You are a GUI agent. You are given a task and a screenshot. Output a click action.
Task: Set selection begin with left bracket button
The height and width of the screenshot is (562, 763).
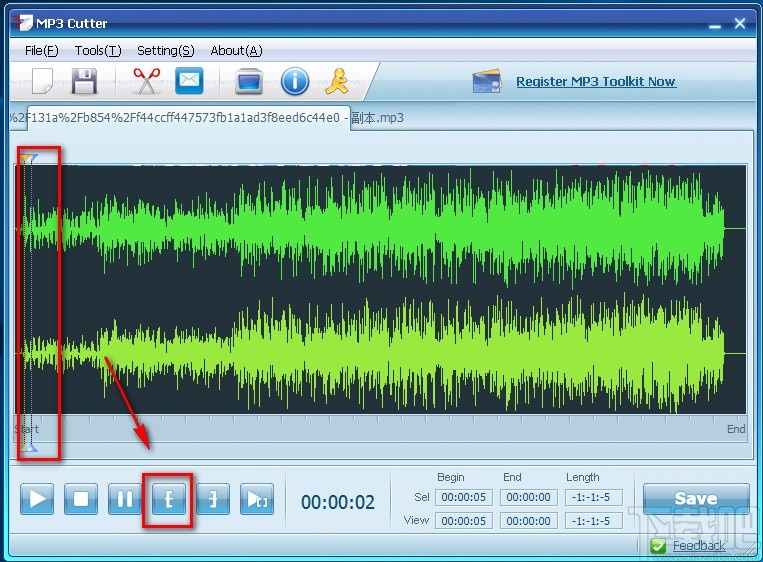tap(169, 499)
